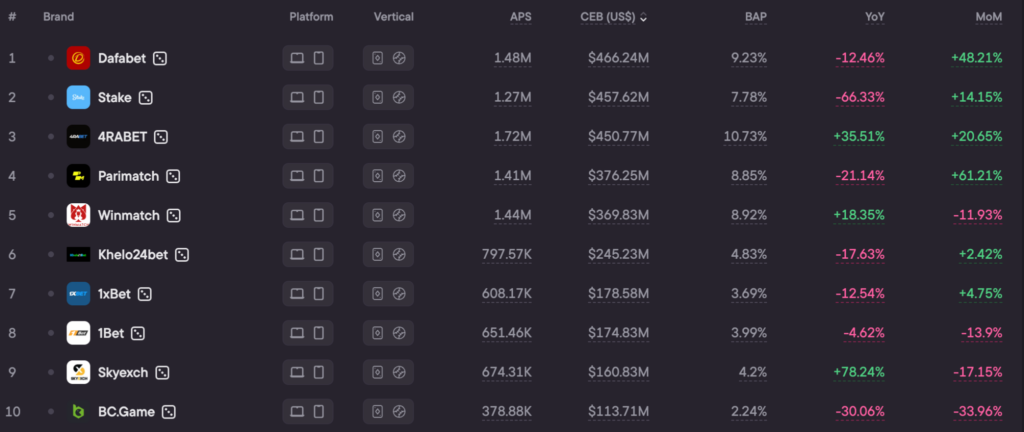
Task: Click the BAP column header
Action: (756, 17)
